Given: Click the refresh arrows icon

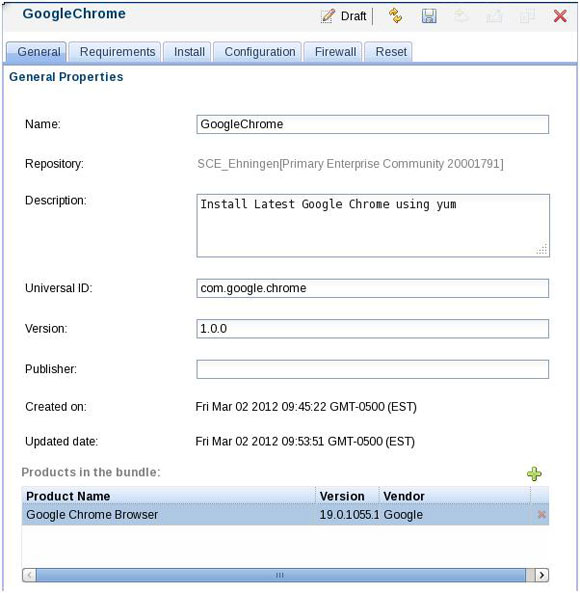Looking at the screenshot, I should click(x=395, y=16).
